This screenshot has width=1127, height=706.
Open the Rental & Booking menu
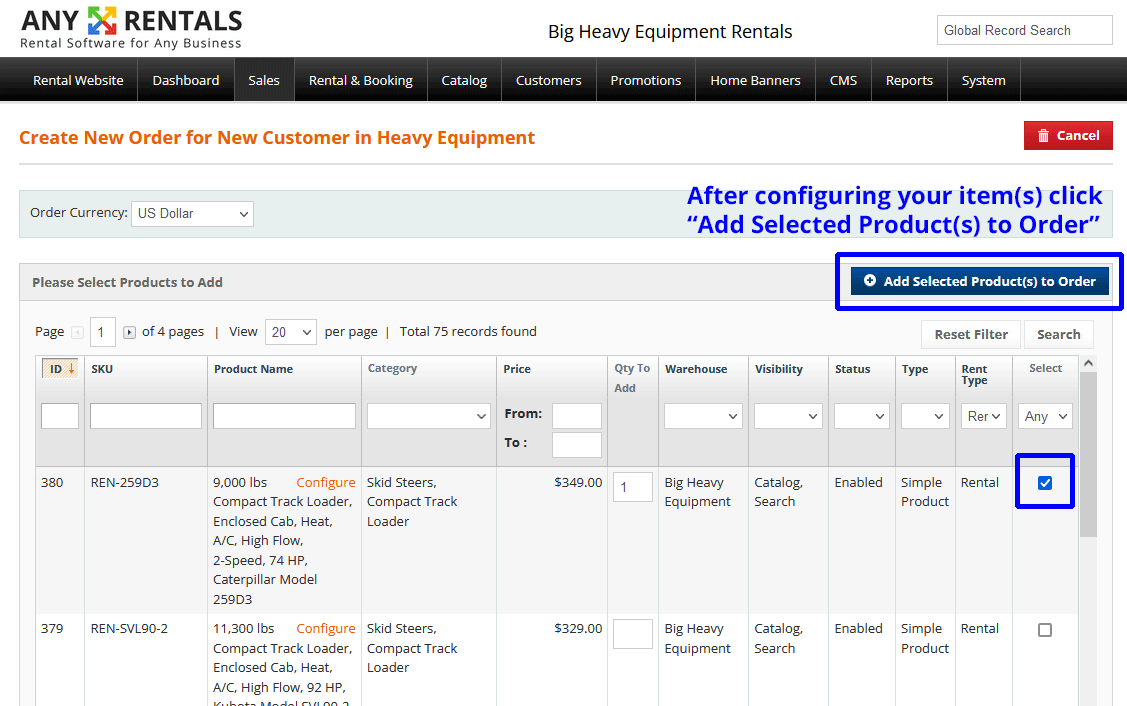[360, 80]
